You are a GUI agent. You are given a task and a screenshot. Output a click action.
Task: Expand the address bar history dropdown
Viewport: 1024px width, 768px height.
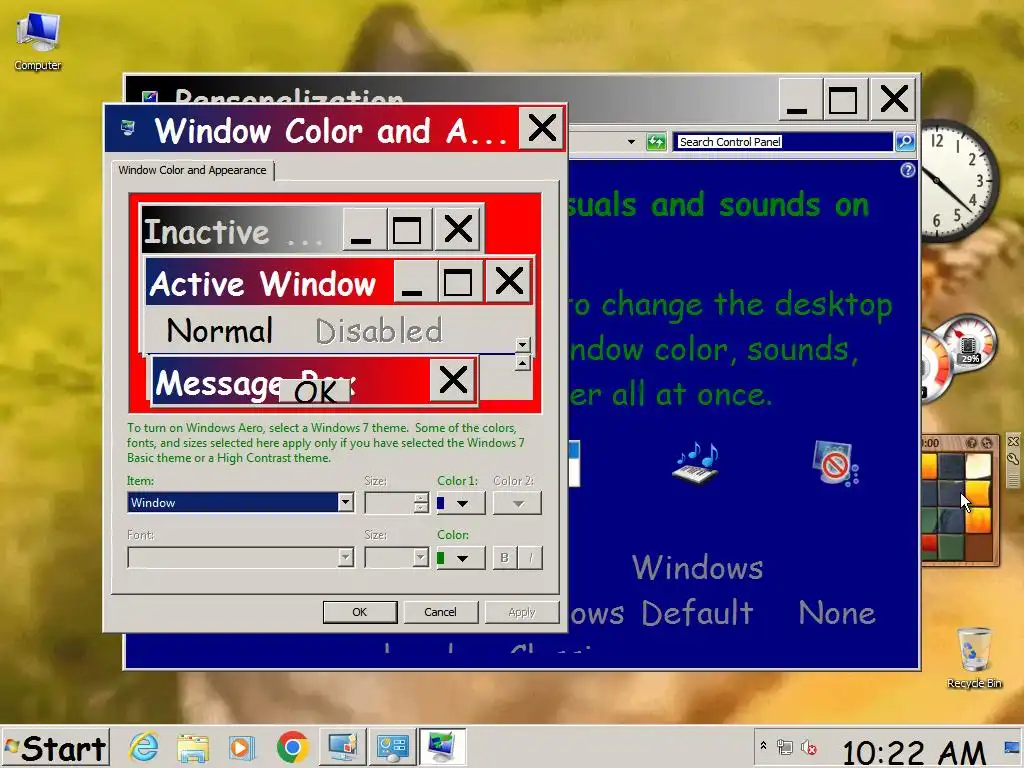point(631,142)
